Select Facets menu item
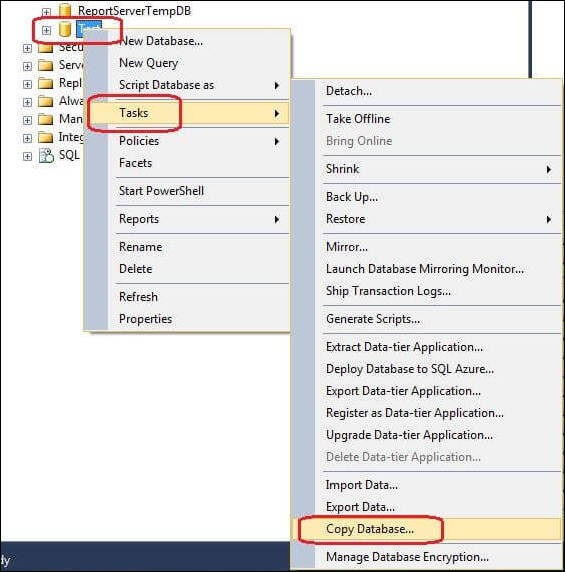The image size is (565, 572). coord(187,163)
